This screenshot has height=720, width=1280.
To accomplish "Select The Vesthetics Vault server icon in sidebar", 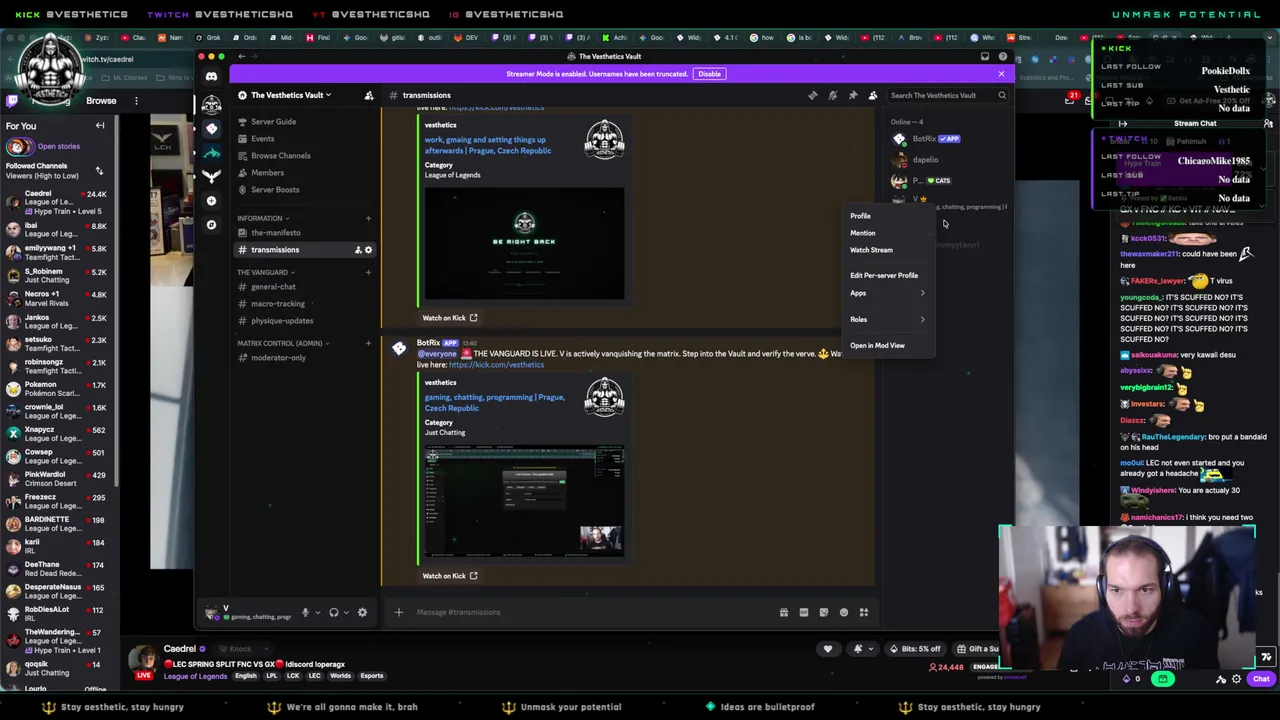I will 211,104.
